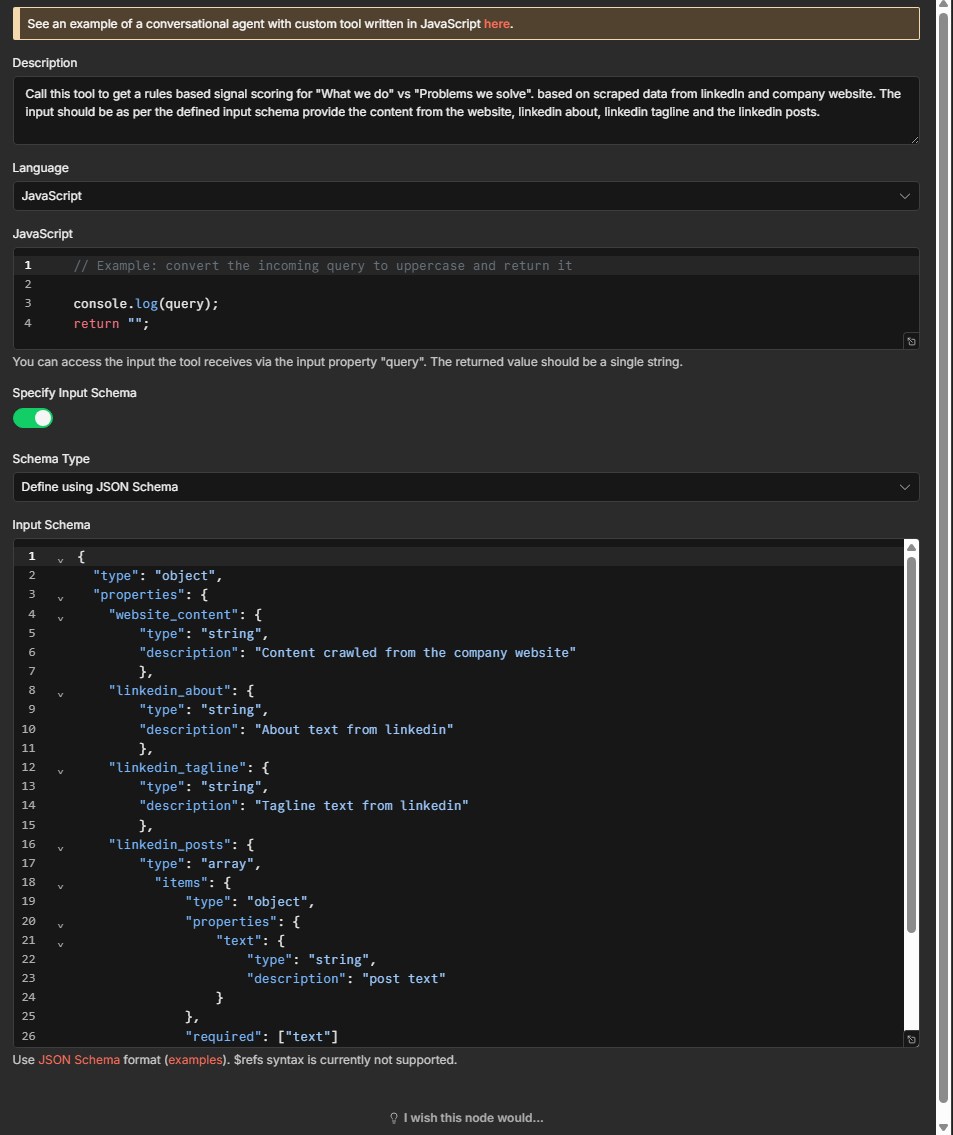Image resolution: width=953 pixels, height=1135 pixels.
Task: Click the up arrow of the Input Schema scrollbar
Action: (911, 547)
